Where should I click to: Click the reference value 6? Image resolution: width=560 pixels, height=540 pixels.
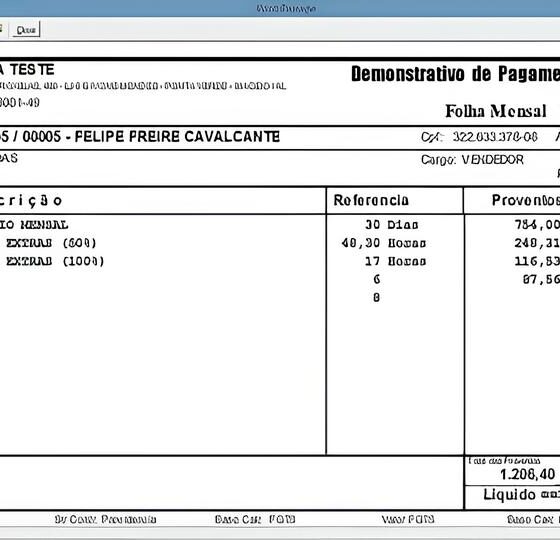coord(376,279)
